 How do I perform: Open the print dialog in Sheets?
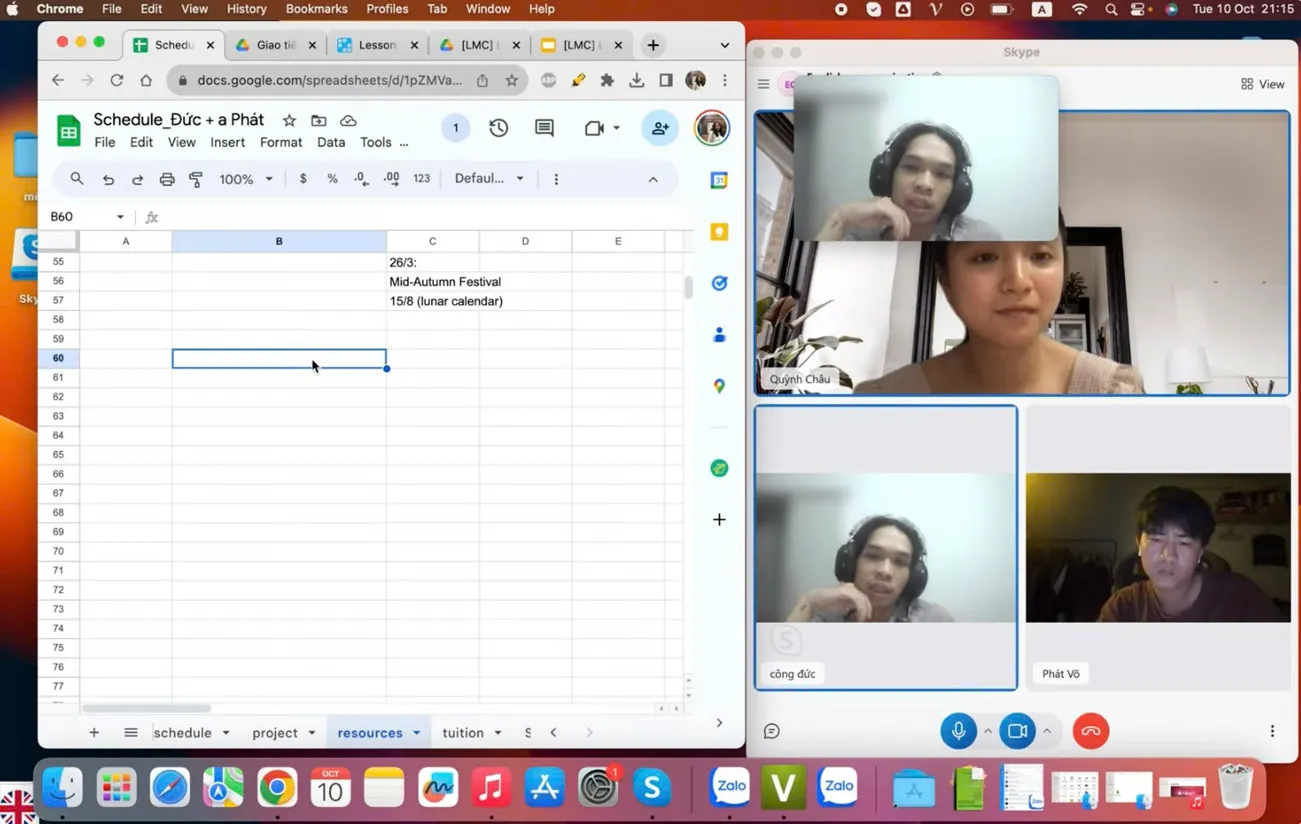click(x=166, y=178)
